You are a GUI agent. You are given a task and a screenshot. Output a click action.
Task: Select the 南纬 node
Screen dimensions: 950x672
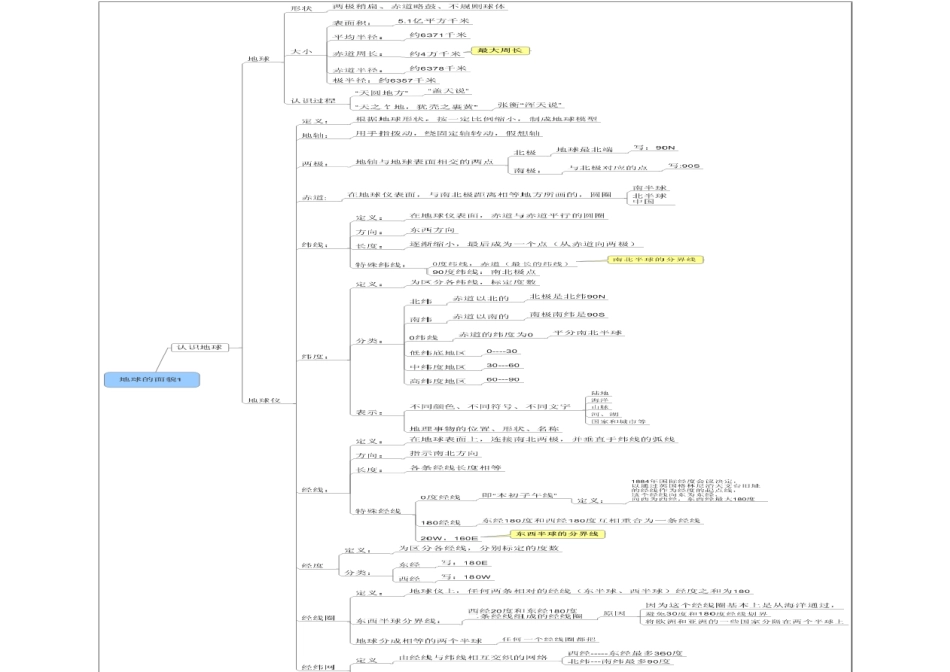[421, 319]
